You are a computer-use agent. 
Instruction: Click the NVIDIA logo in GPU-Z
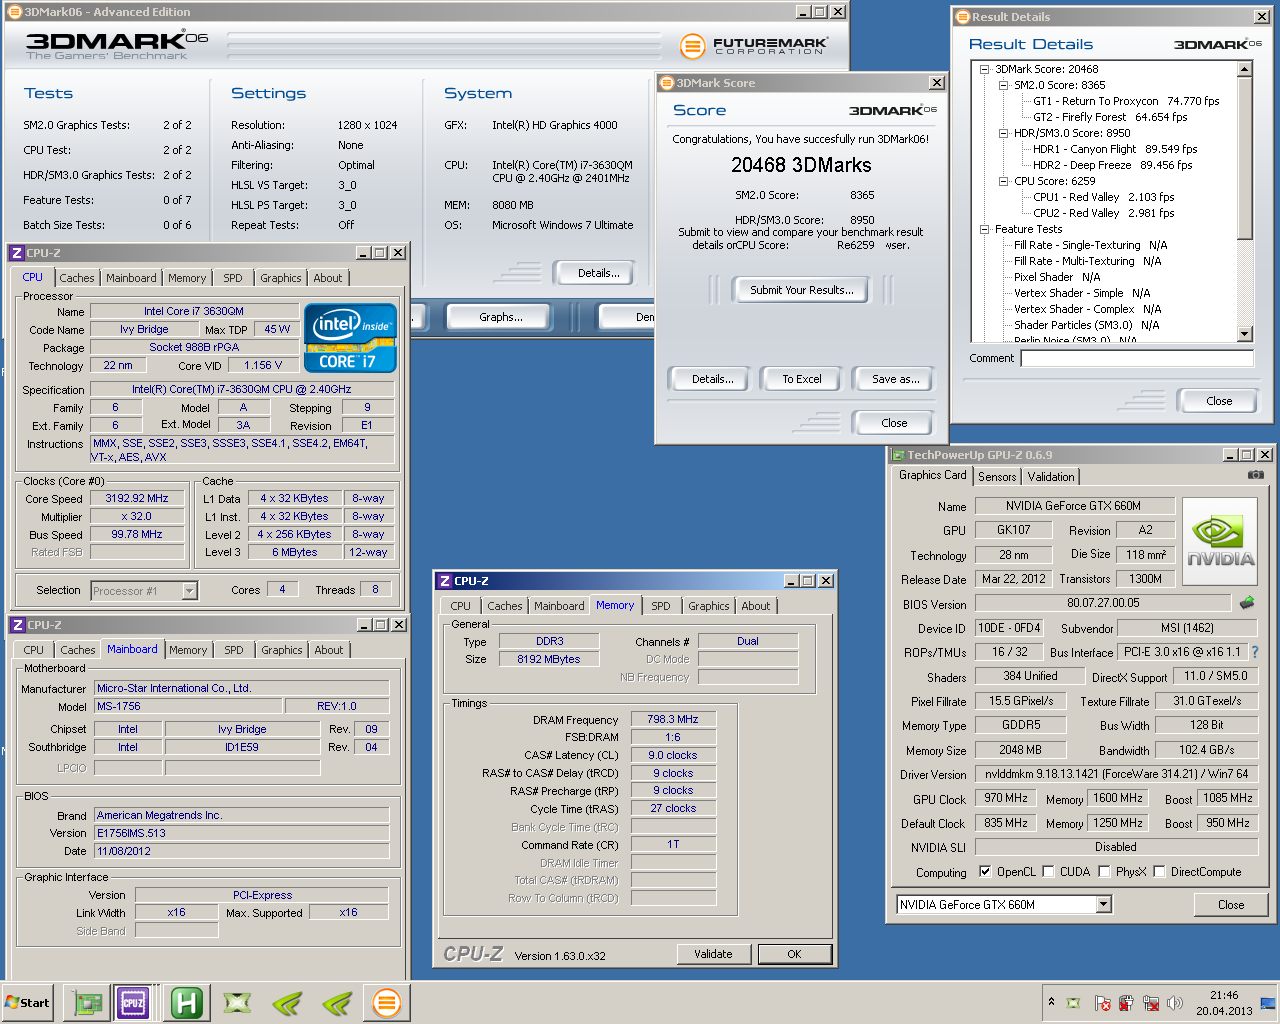(1220, 541)
